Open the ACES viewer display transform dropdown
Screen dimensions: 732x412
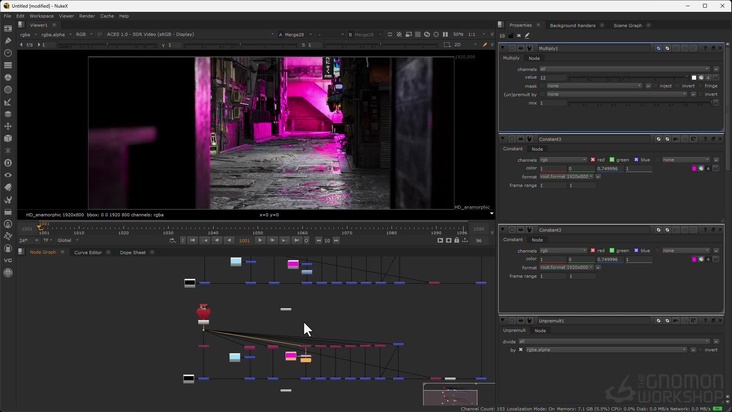coord(190,35)
